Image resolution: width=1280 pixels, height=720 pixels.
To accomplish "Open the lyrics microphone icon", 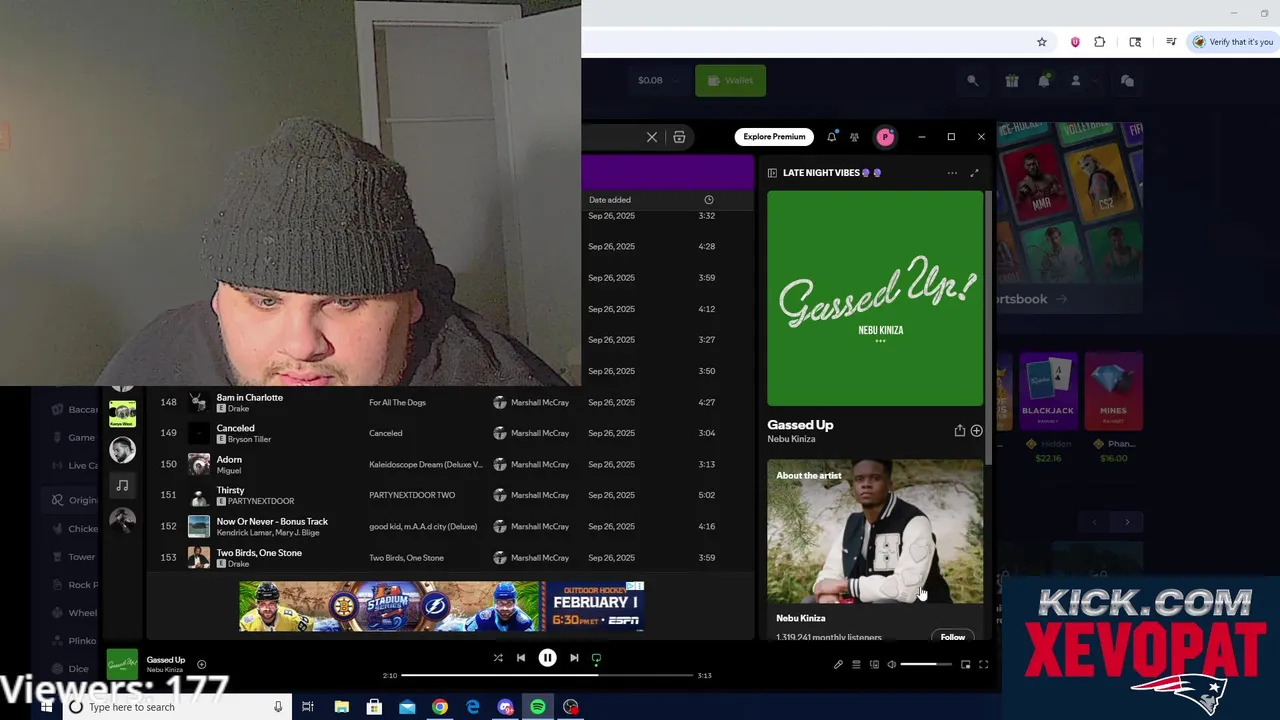I will click(x=838, y=665).
